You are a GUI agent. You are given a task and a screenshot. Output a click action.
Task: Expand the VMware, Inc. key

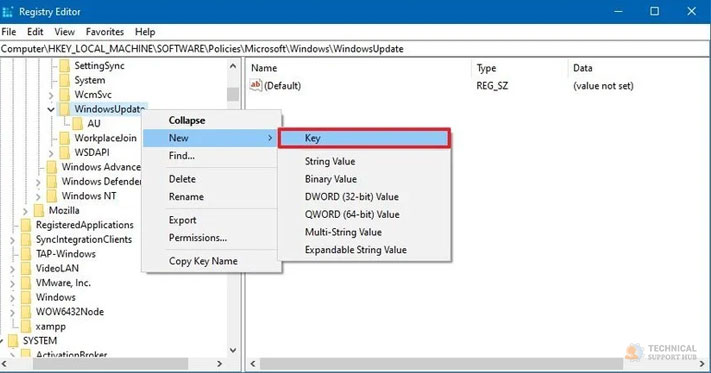12,284
